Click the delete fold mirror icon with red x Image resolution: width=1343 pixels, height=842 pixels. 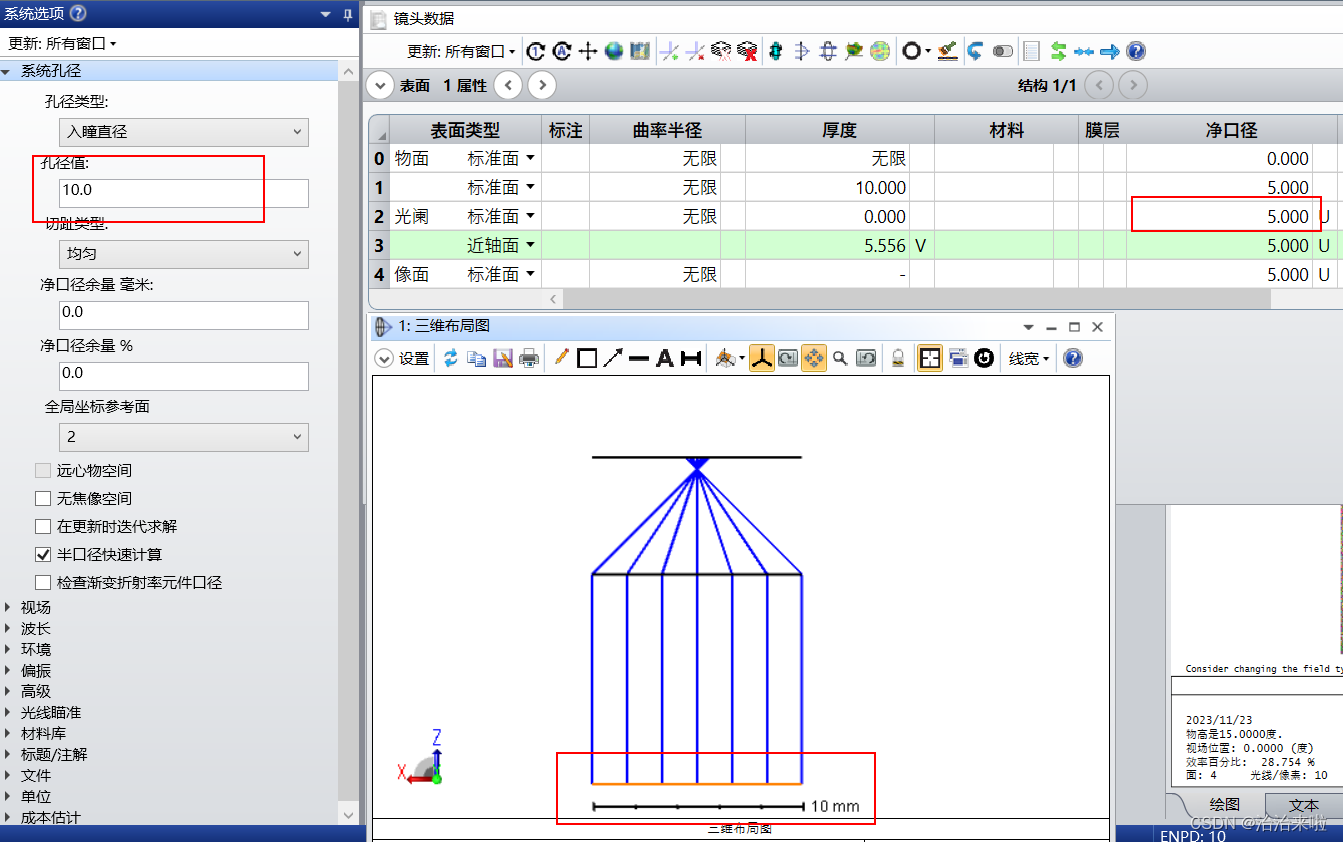[x=696, y=51]
